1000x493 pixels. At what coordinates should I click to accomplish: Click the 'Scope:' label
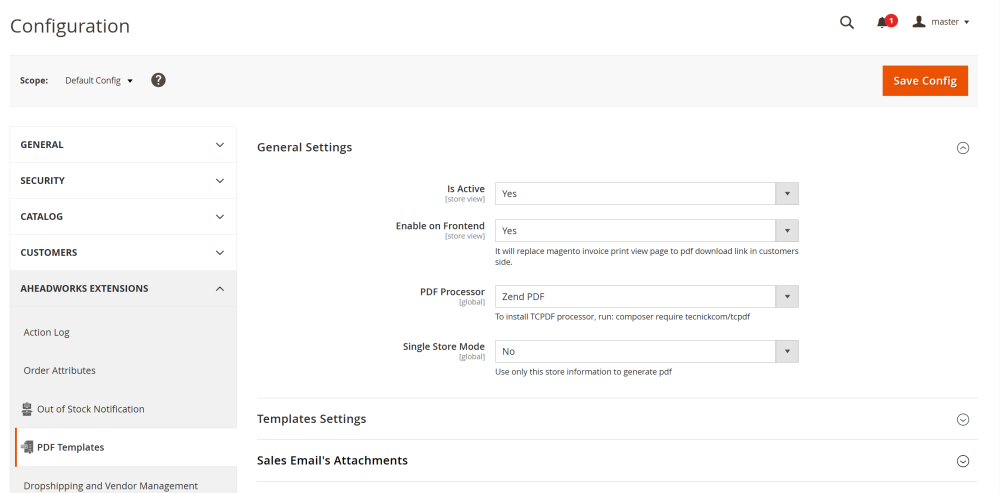click(34, 81)
